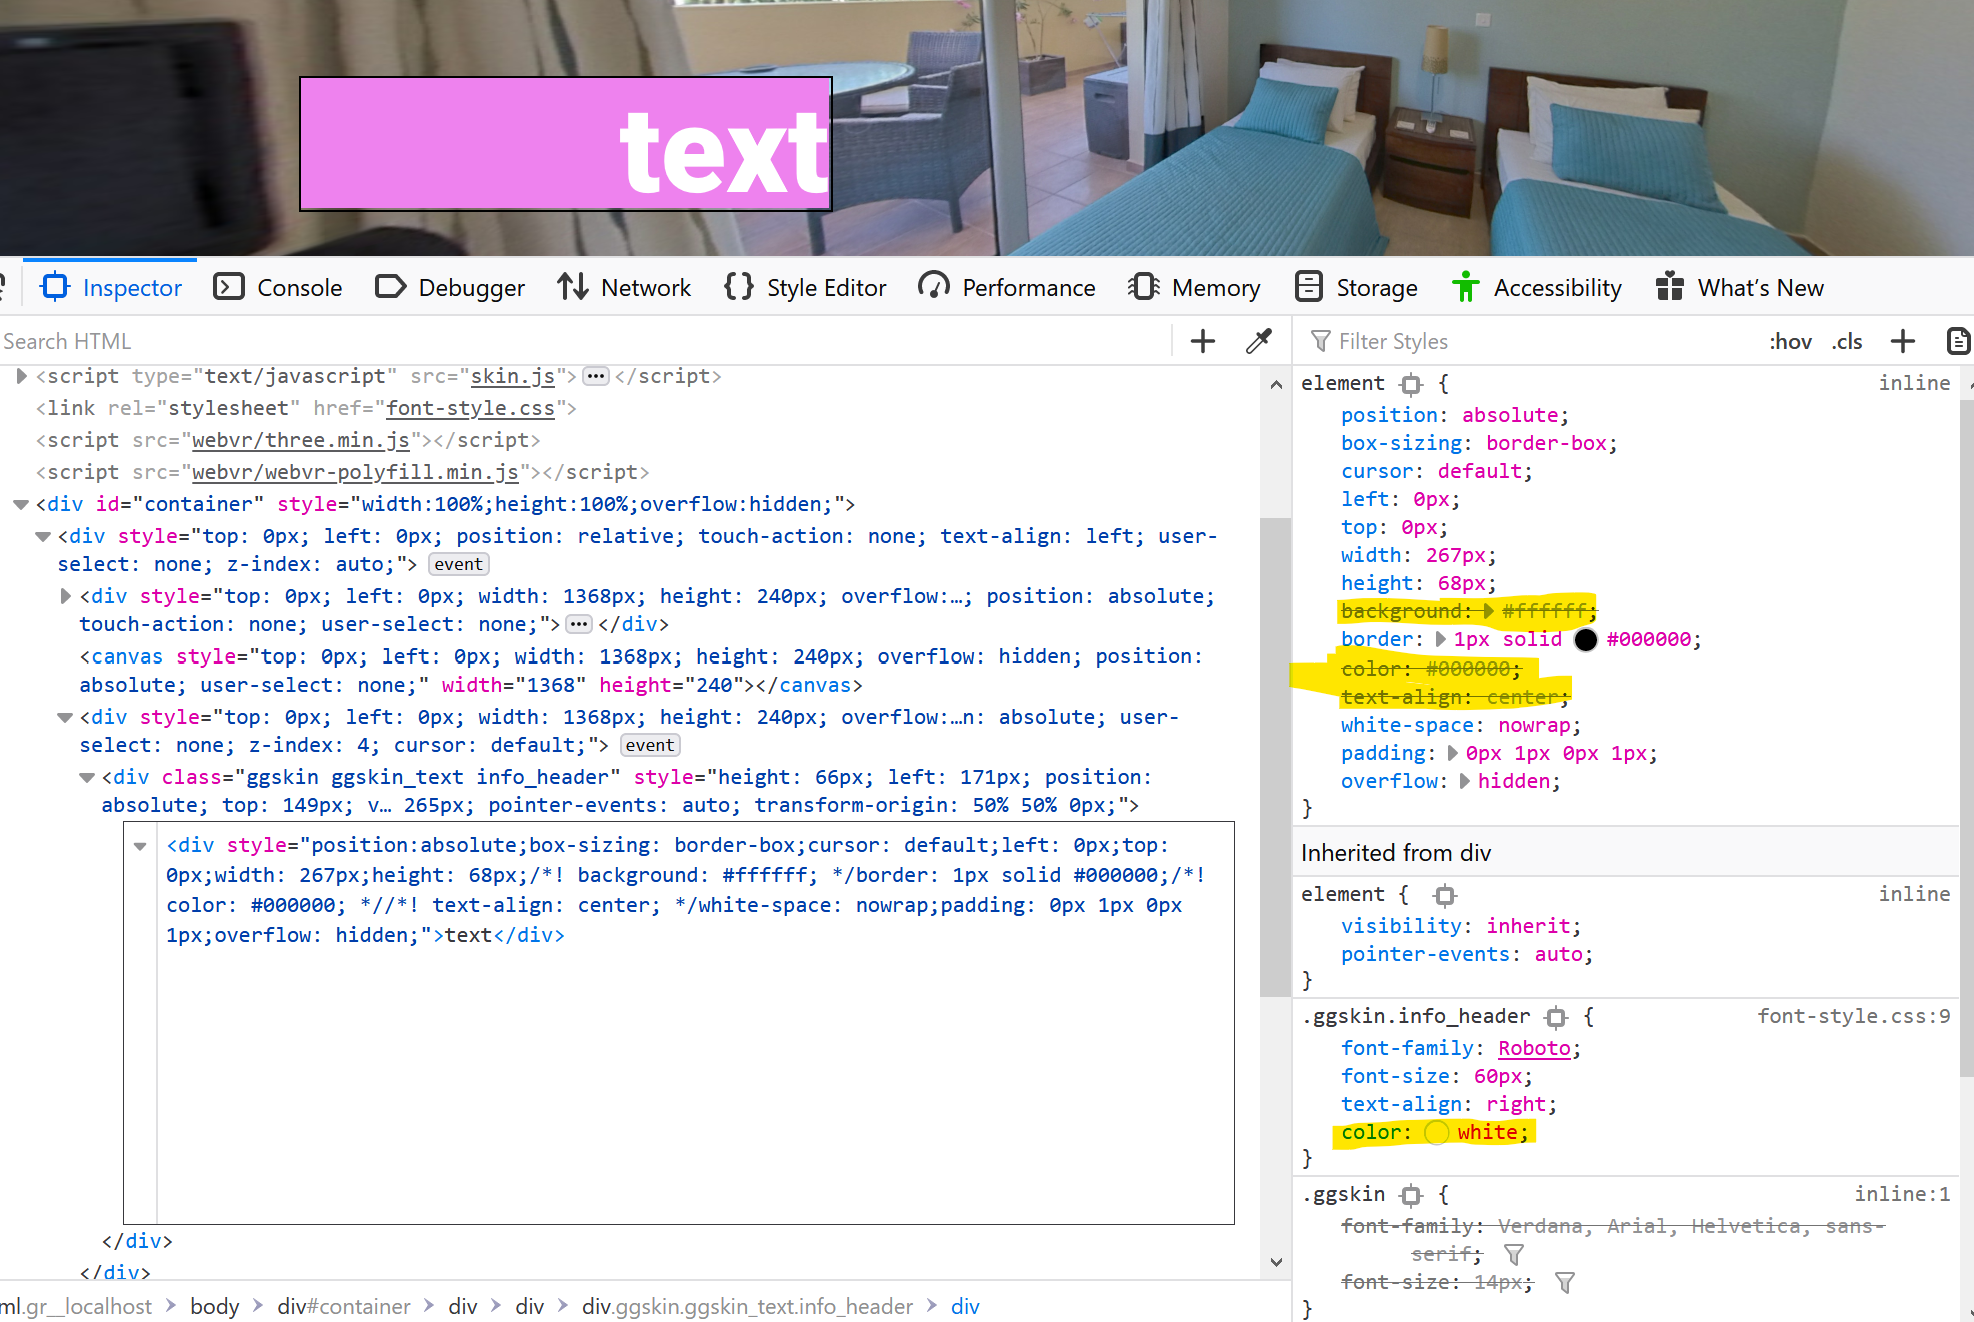Viewport: 1974px width, 1322px height.
Task: Open the What's New tab
Action: pos(1740,288)
